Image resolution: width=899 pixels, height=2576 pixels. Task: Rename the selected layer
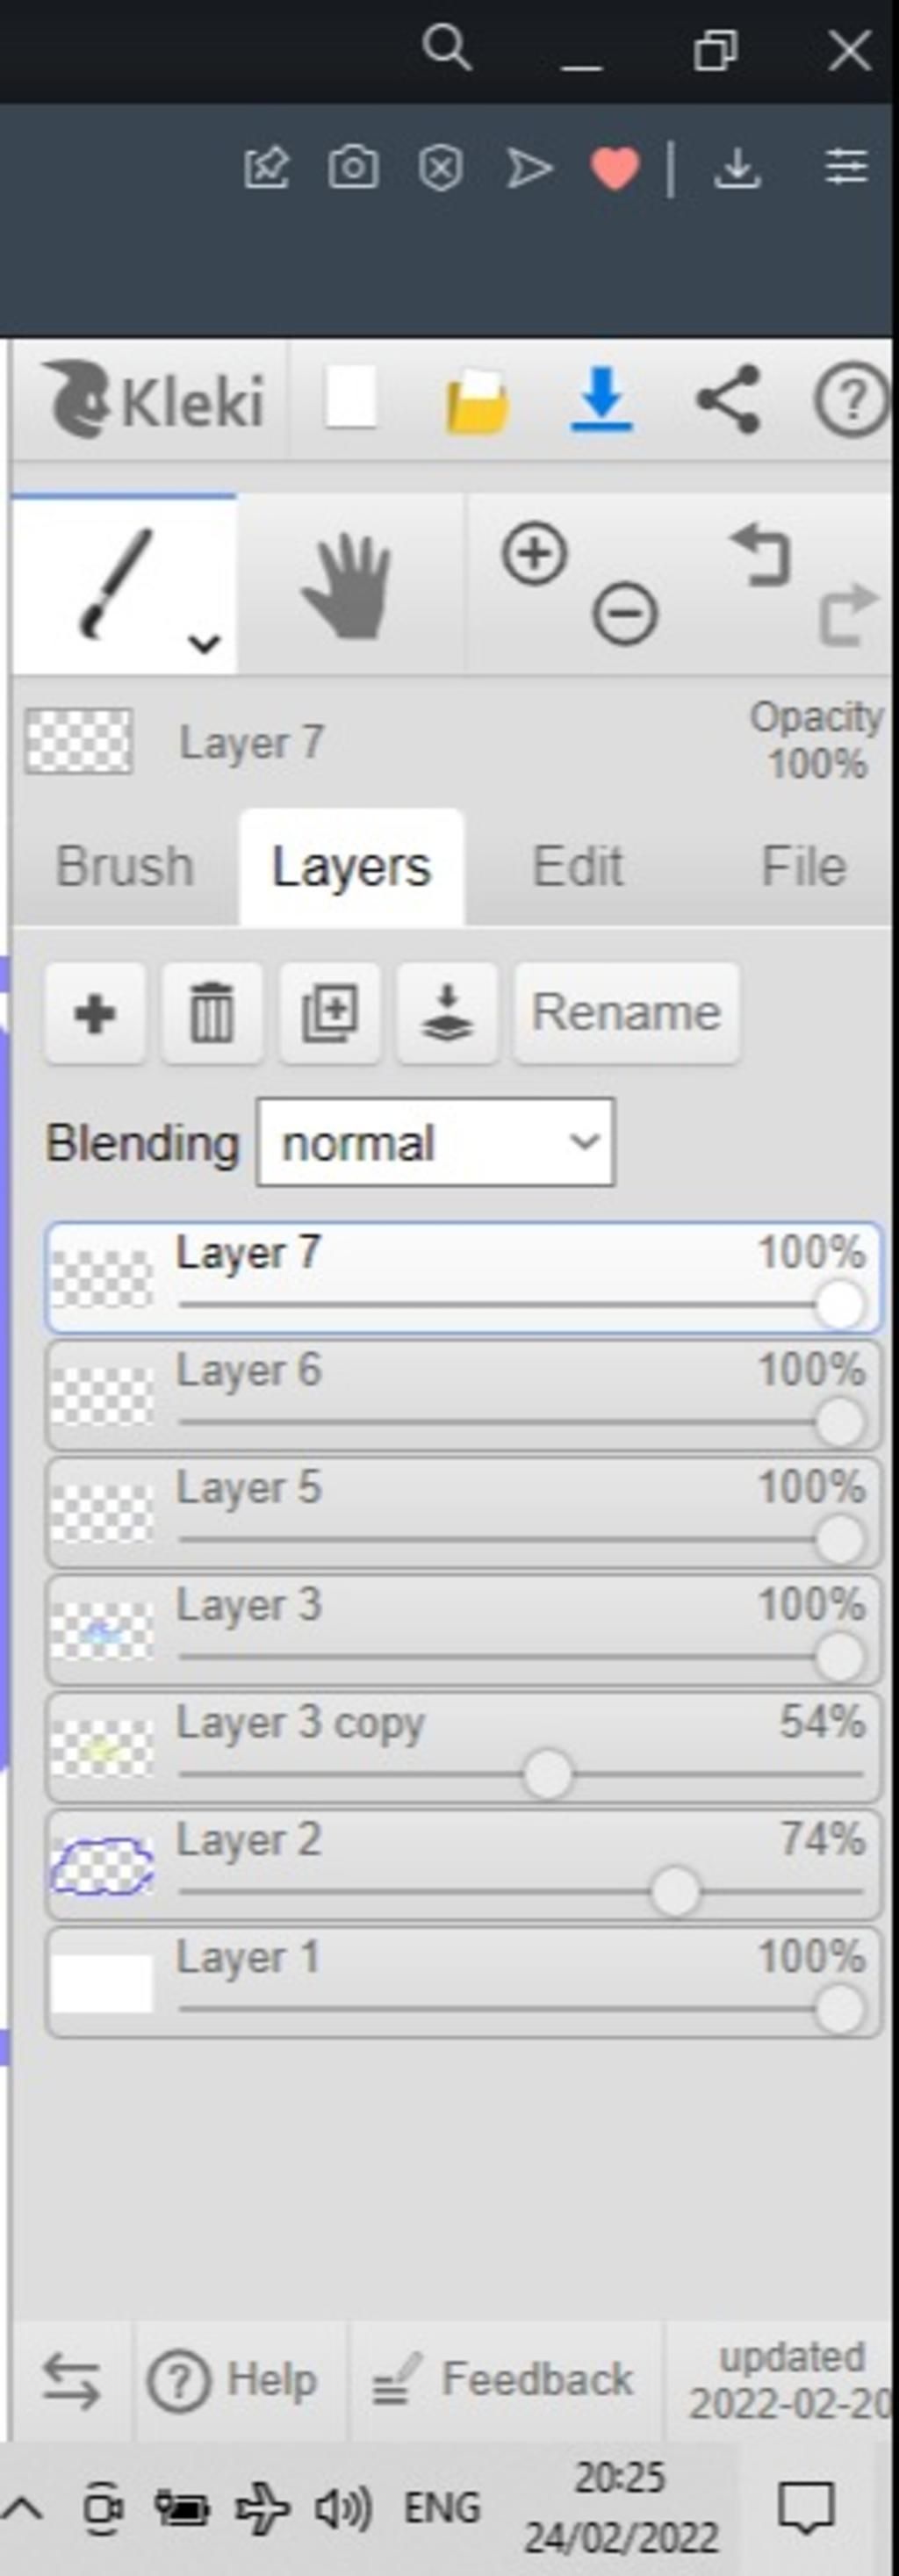click(627, 1013)
